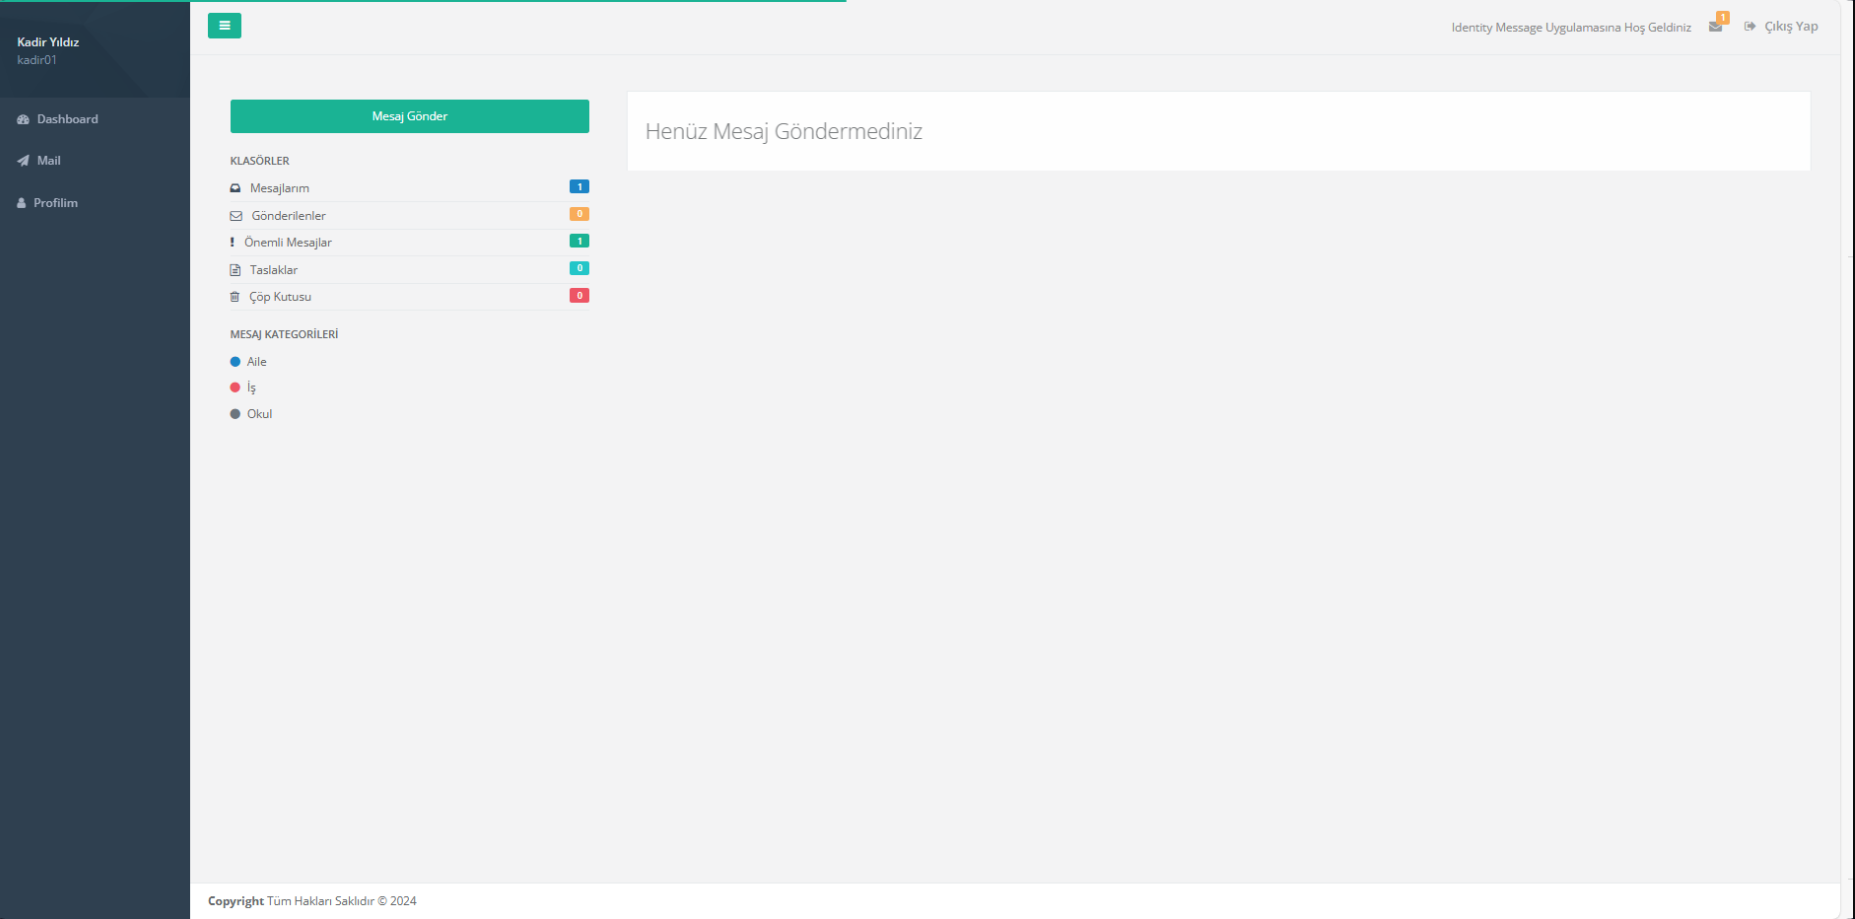
Task: Click the orange Gönderilenler count badge
Action: click(x=579, y=214)
